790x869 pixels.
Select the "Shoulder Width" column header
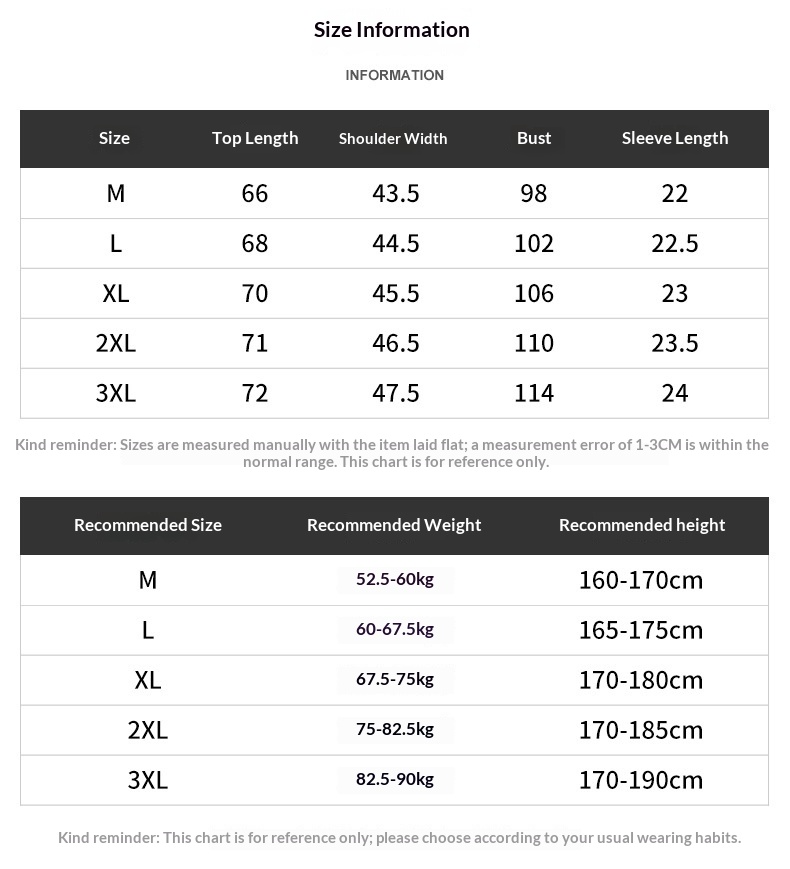(x=393, y=139)
